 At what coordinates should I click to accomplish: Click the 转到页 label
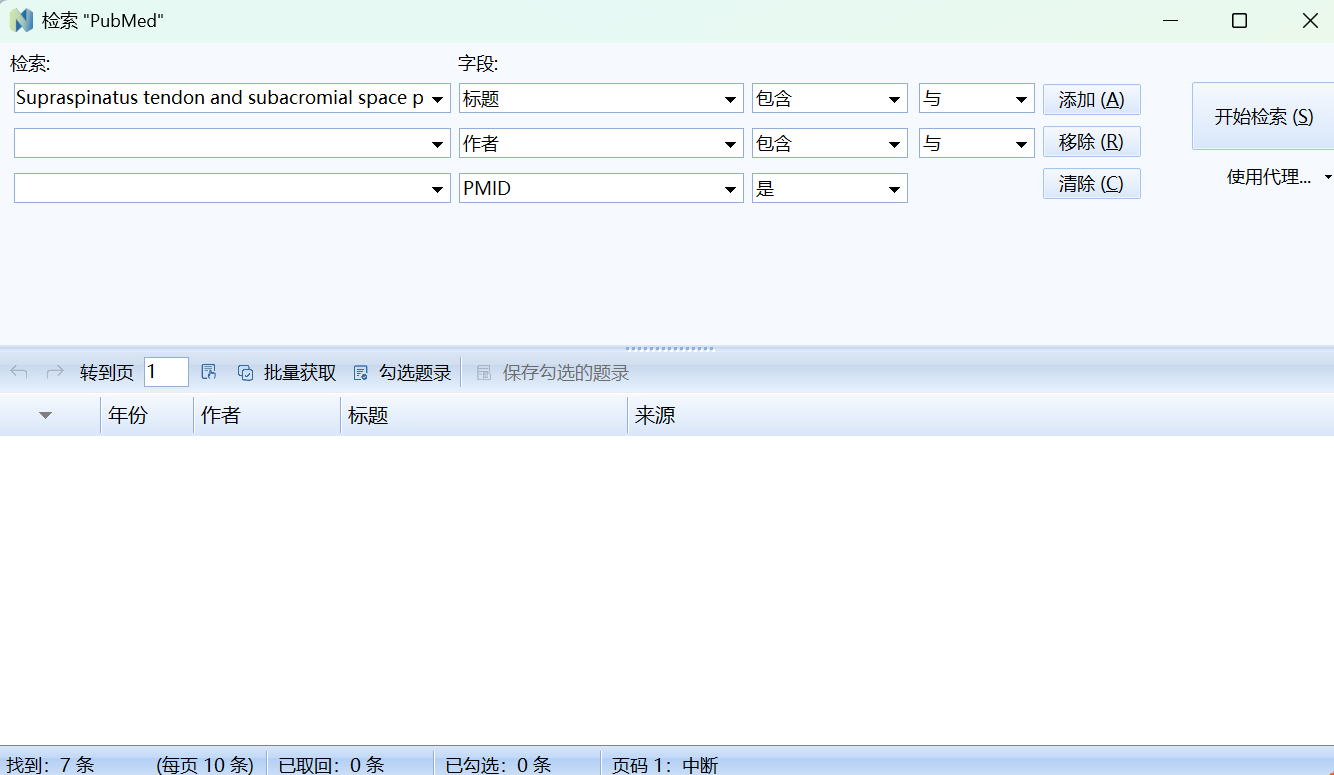click(x=107, y=373)
